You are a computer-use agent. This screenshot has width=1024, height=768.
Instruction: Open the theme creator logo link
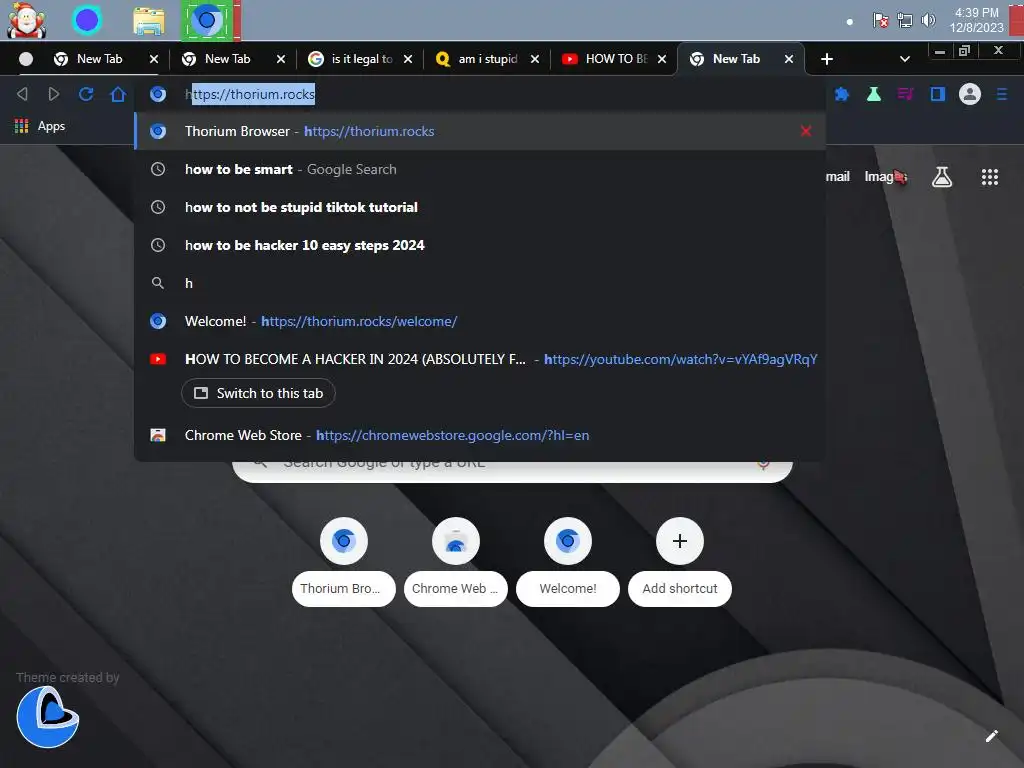(48, 716)
